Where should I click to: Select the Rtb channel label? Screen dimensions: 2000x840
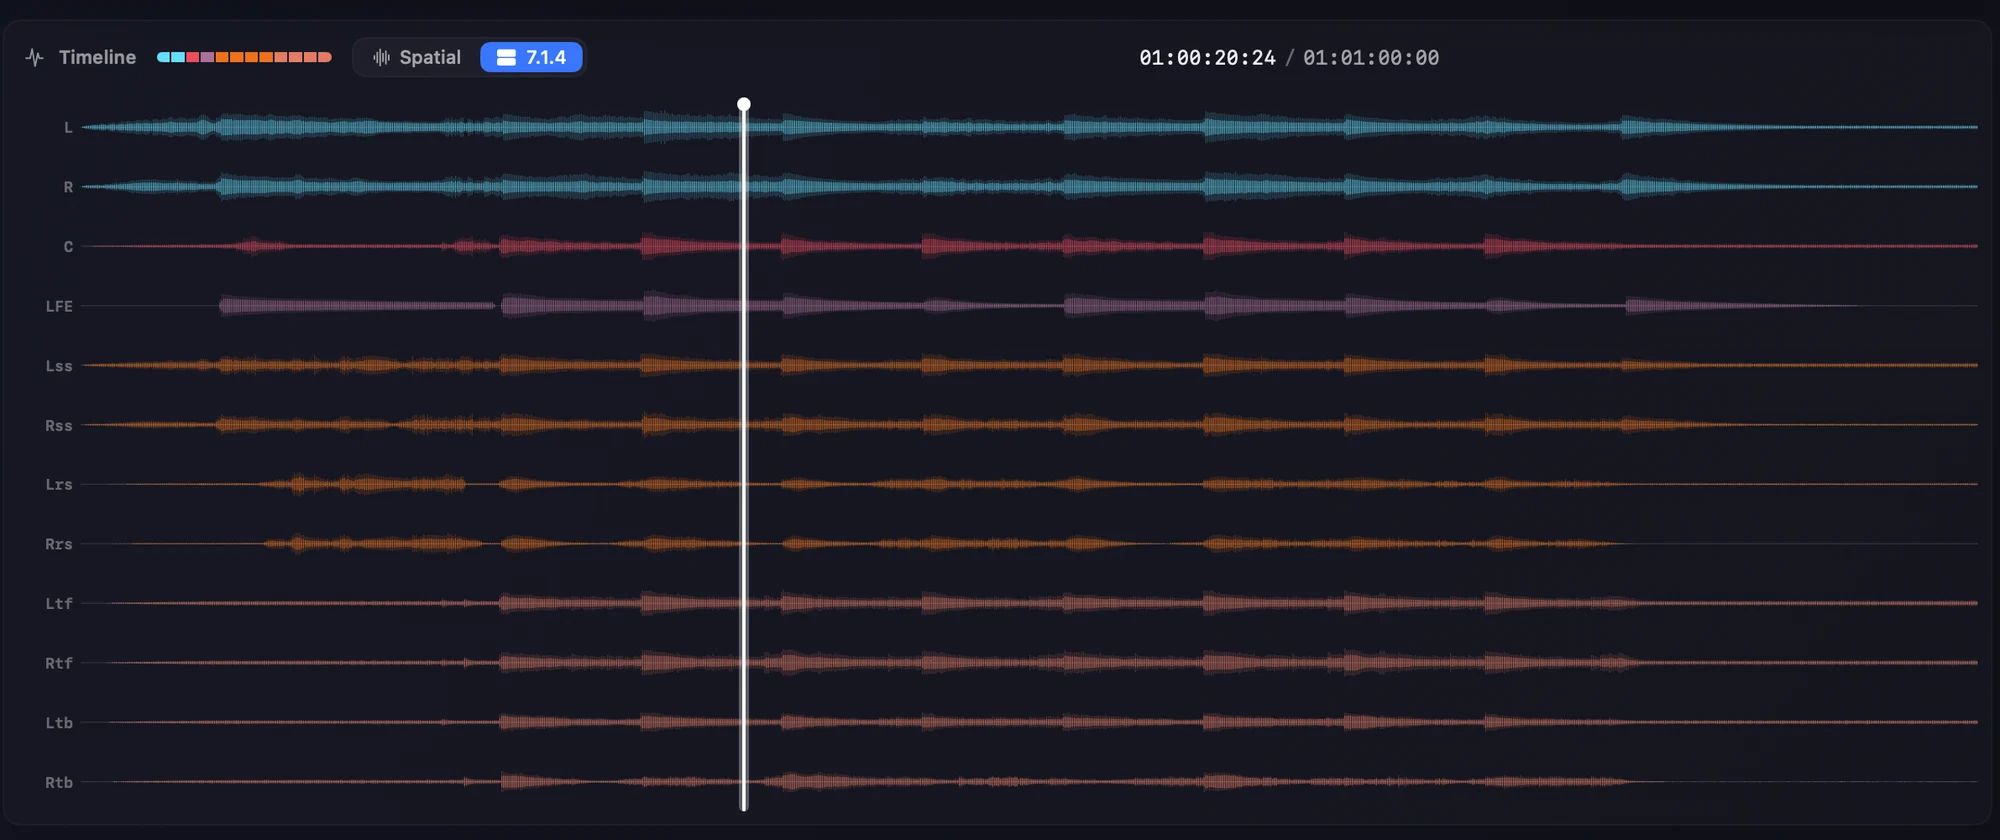click(x=59, y=782)
